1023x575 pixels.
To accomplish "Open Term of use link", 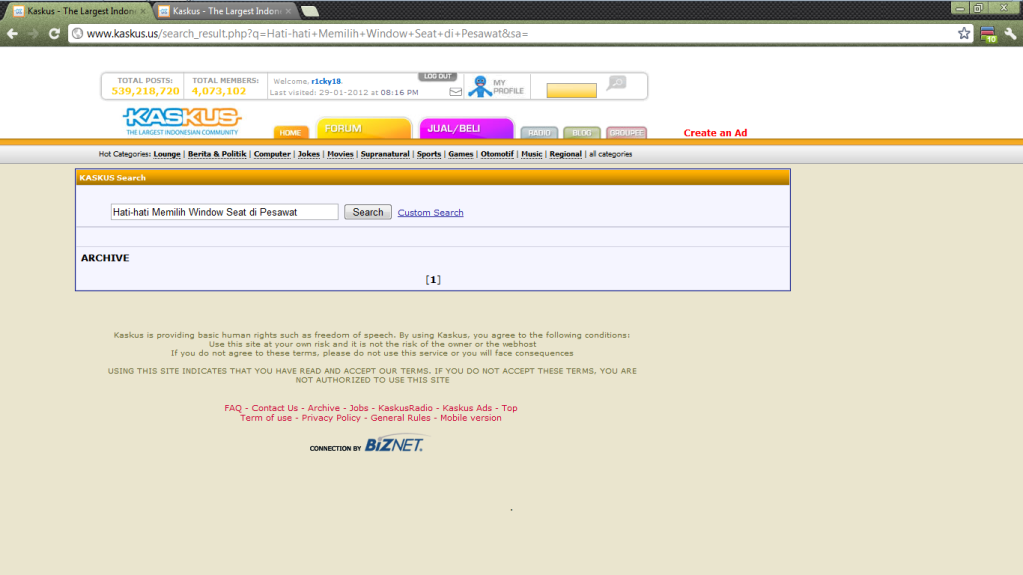I will (266, 418).
